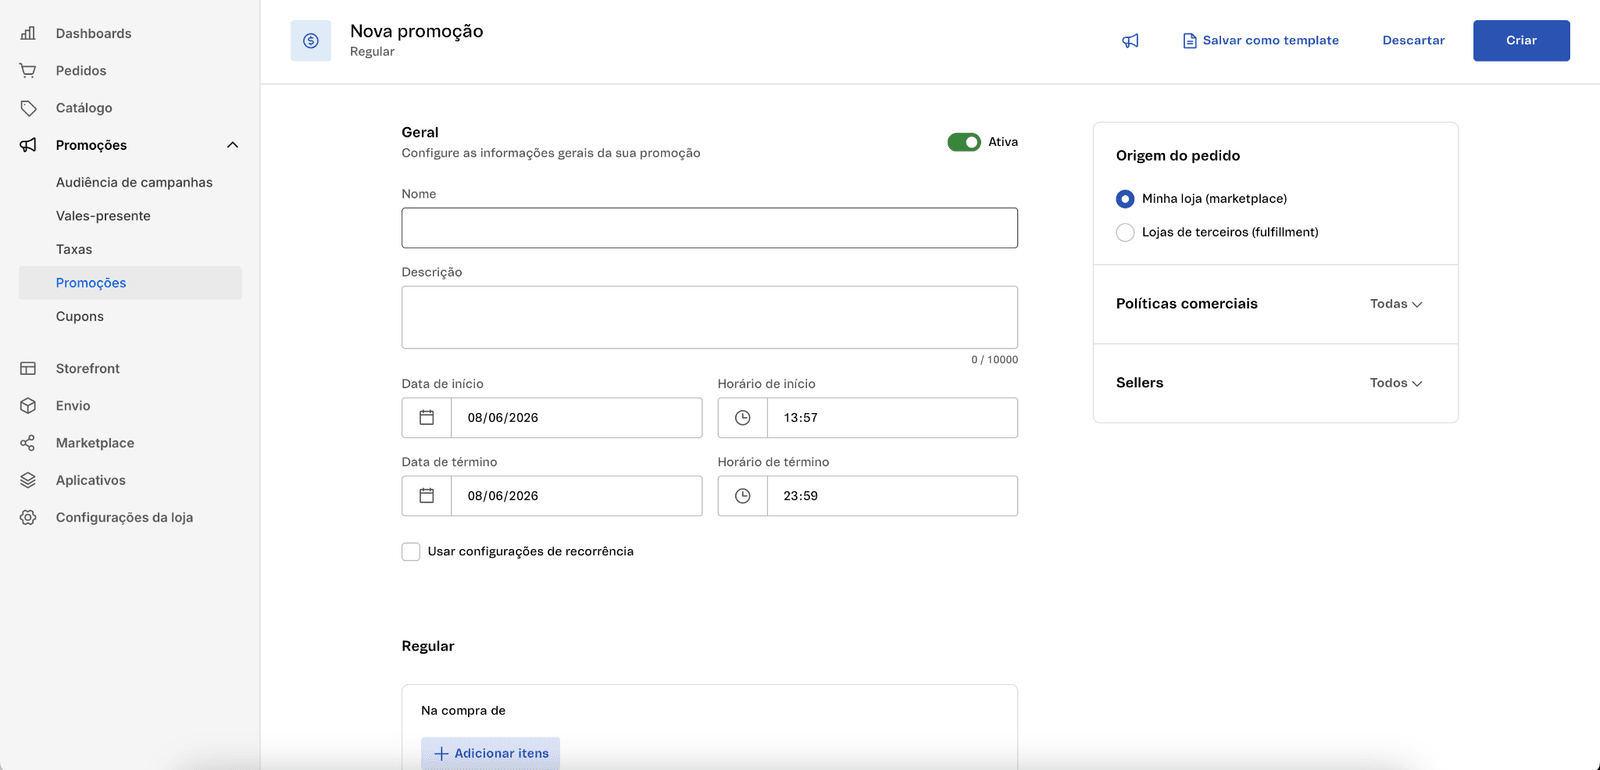Click the Horário de início field 13:57
The height and width of the screenshot is (770, 1600).
pyautogui.click(x=892, y=418)
